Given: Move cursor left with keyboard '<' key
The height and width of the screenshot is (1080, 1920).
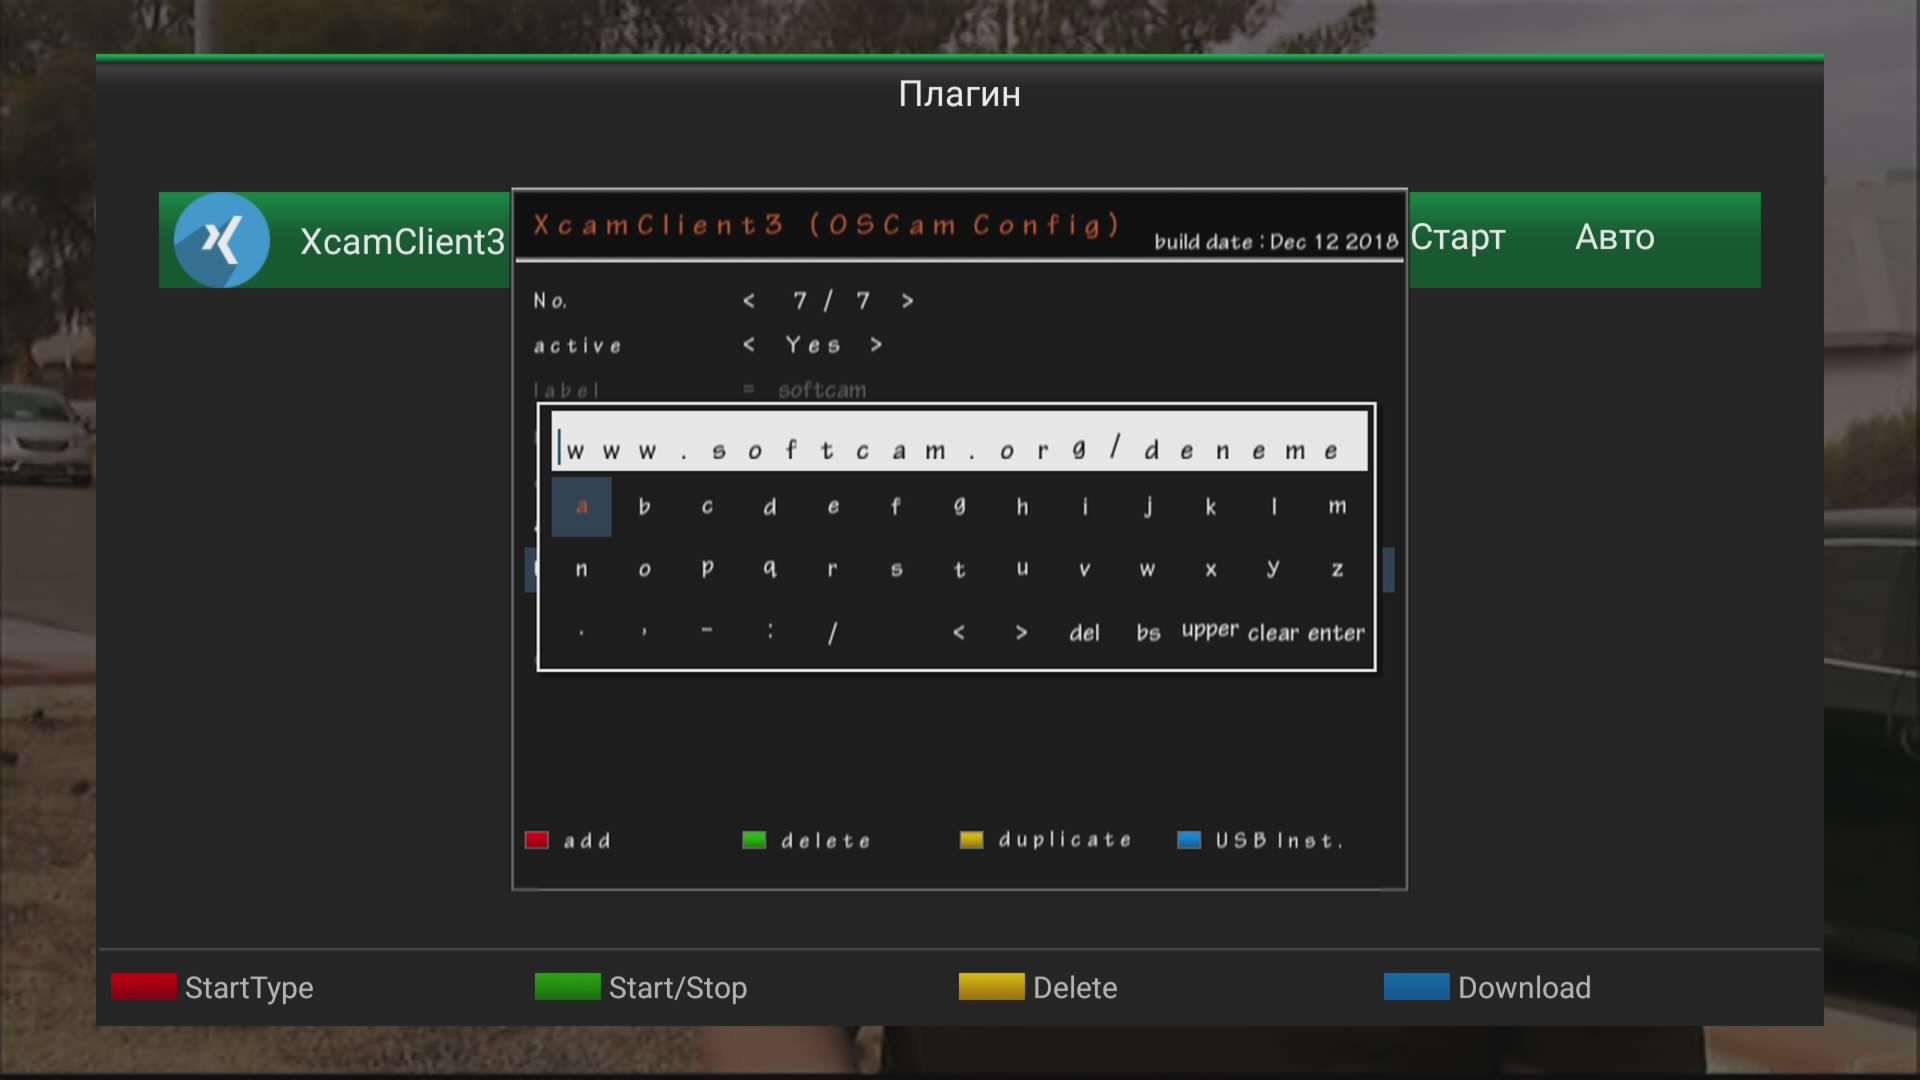Looking at the screenshot, I should pos(959,632).
